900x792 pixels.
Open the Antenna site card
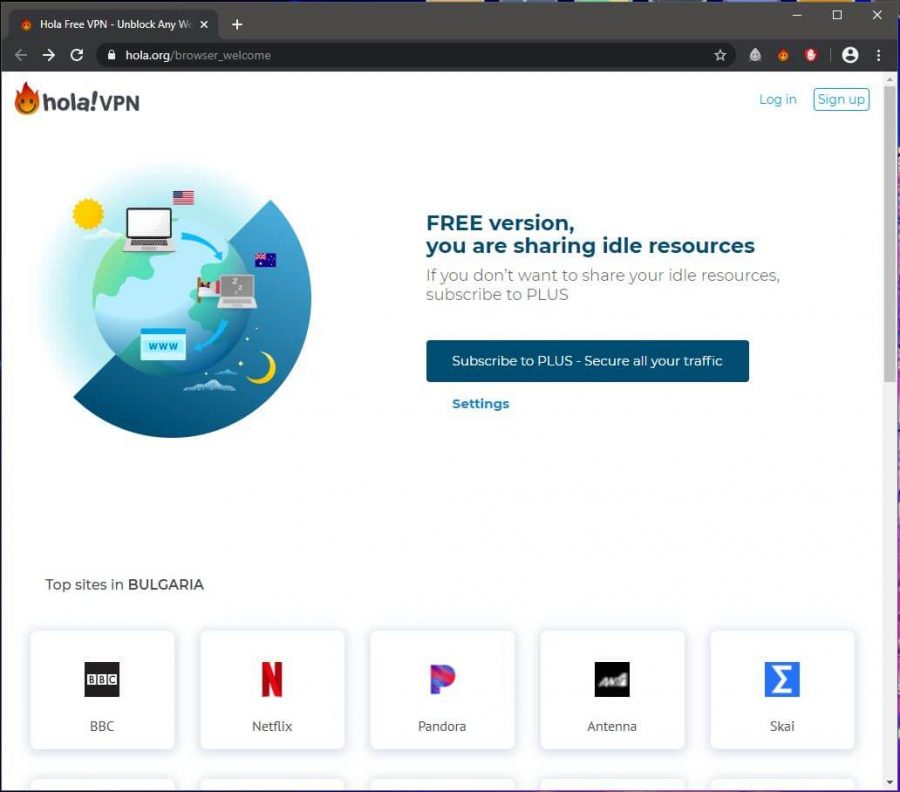(612, 689)
